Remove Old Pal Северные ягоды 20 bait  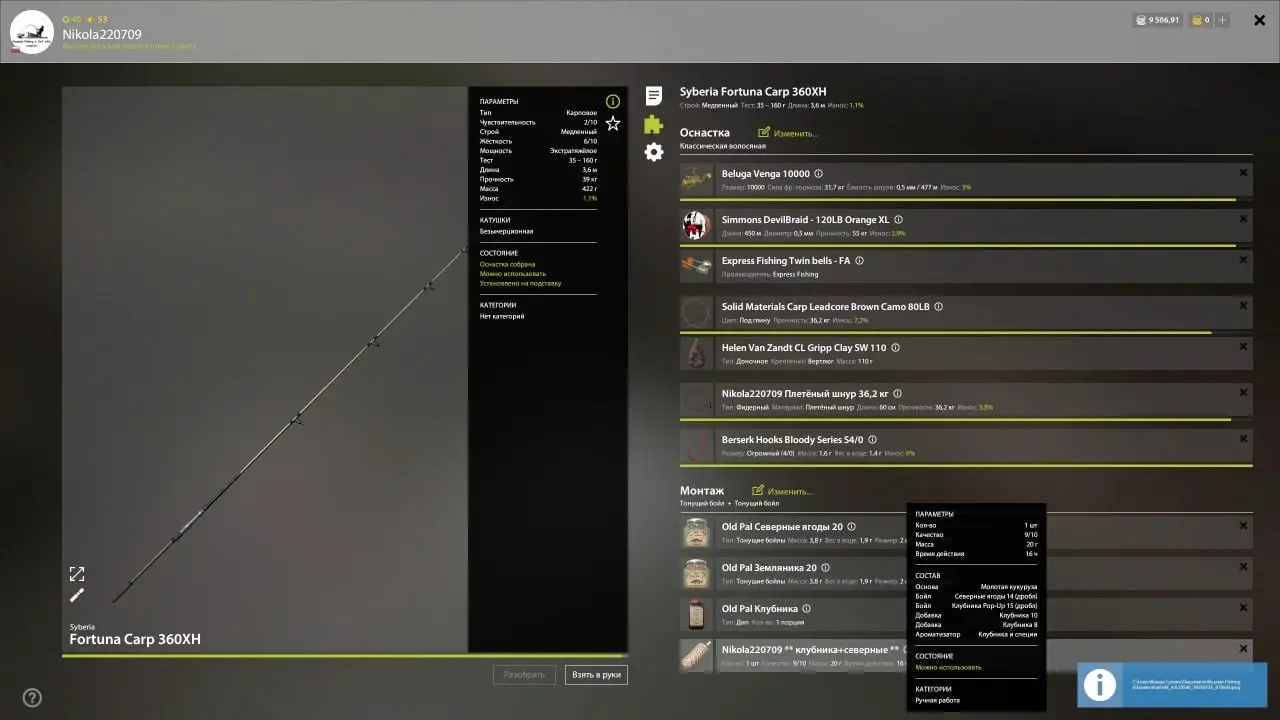click(1243, 526)
